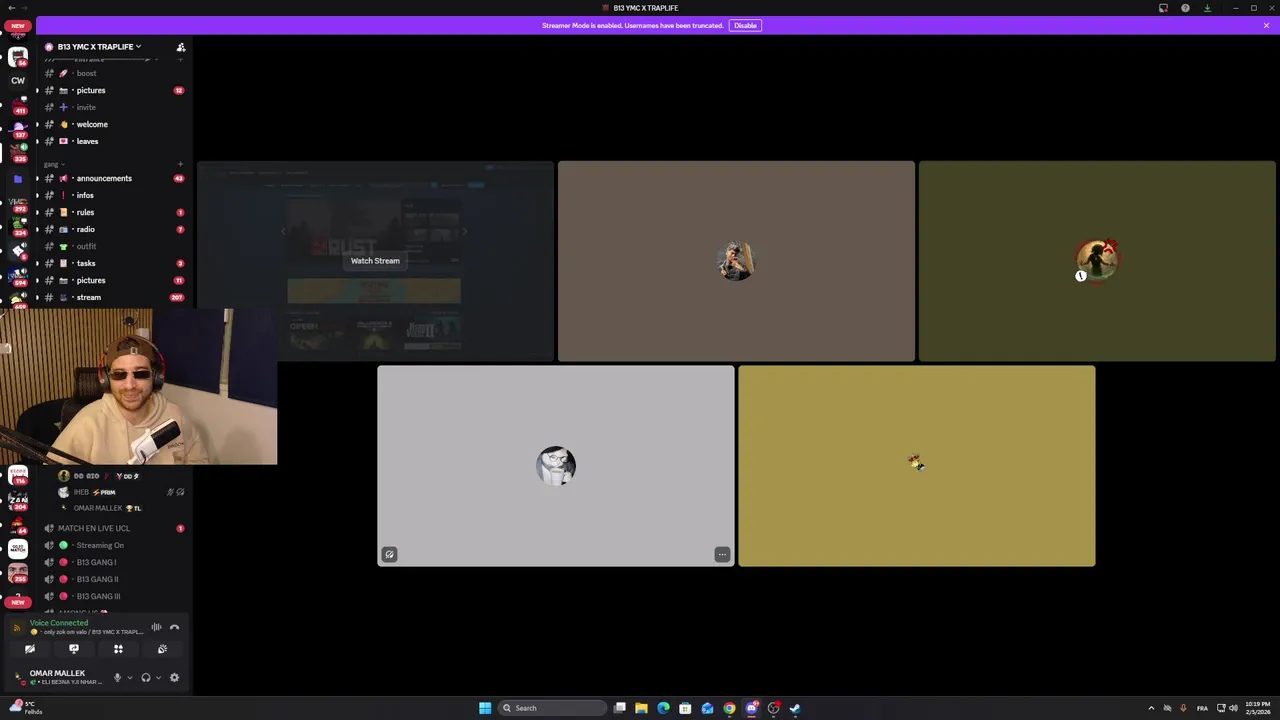Expand threads arrow of the announcements channel

pyautogui.click(x=37, y=179)
